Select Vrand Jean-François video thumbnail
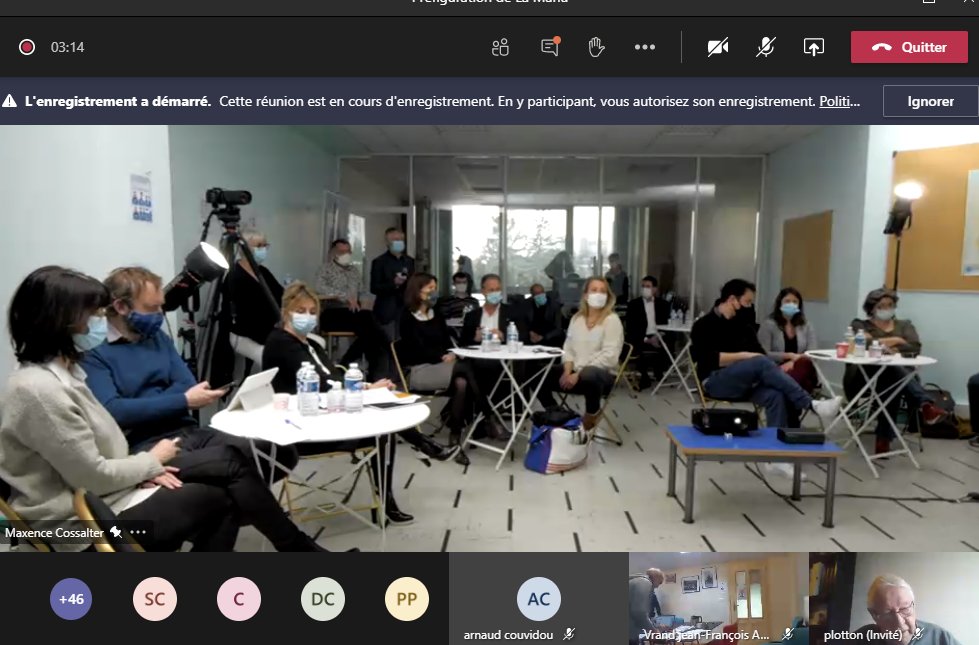979x645 pixels. 716,598
